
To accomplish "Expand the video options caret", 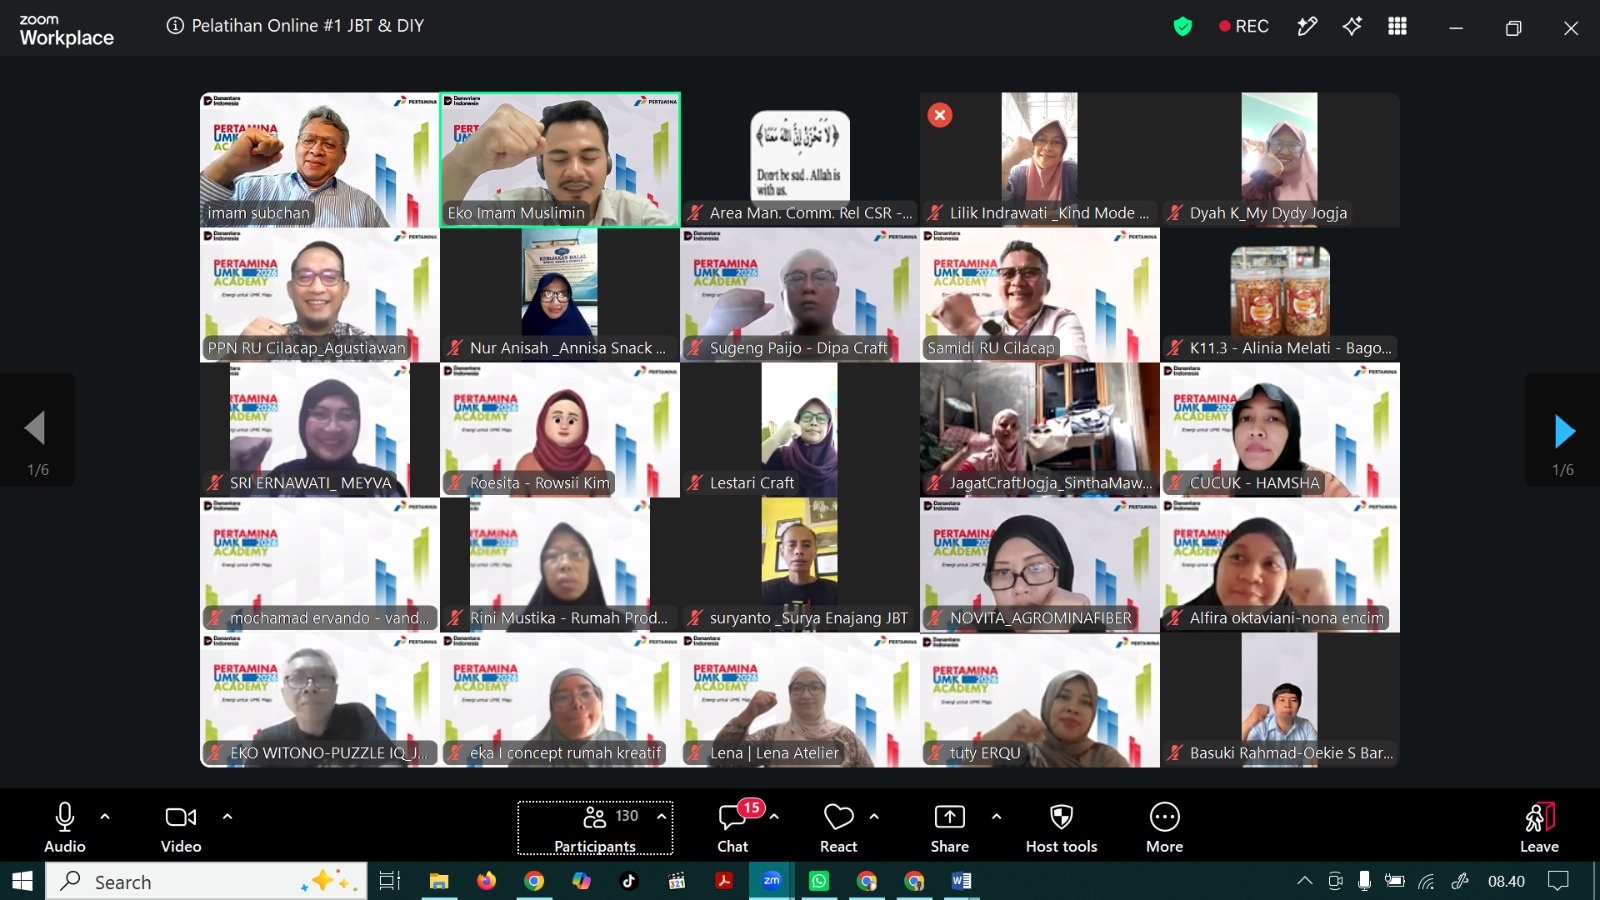I will pos(227,816).
